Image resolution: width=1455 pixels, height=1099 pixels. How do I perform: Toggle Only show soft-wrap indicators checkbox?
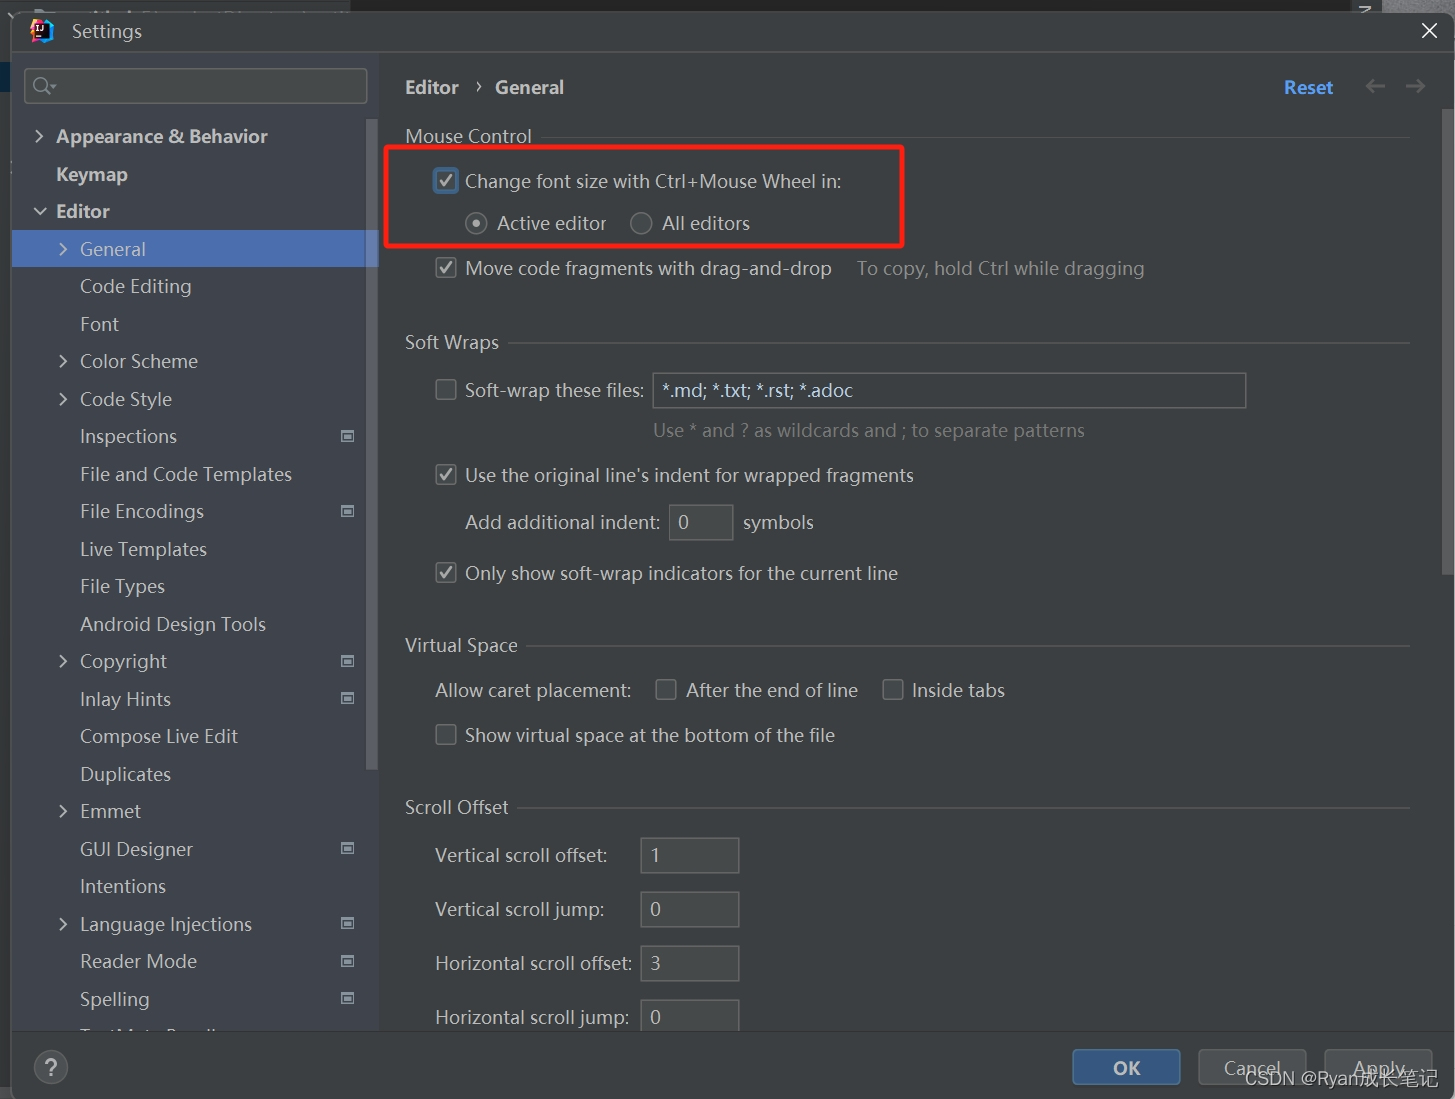click(446, 573)
